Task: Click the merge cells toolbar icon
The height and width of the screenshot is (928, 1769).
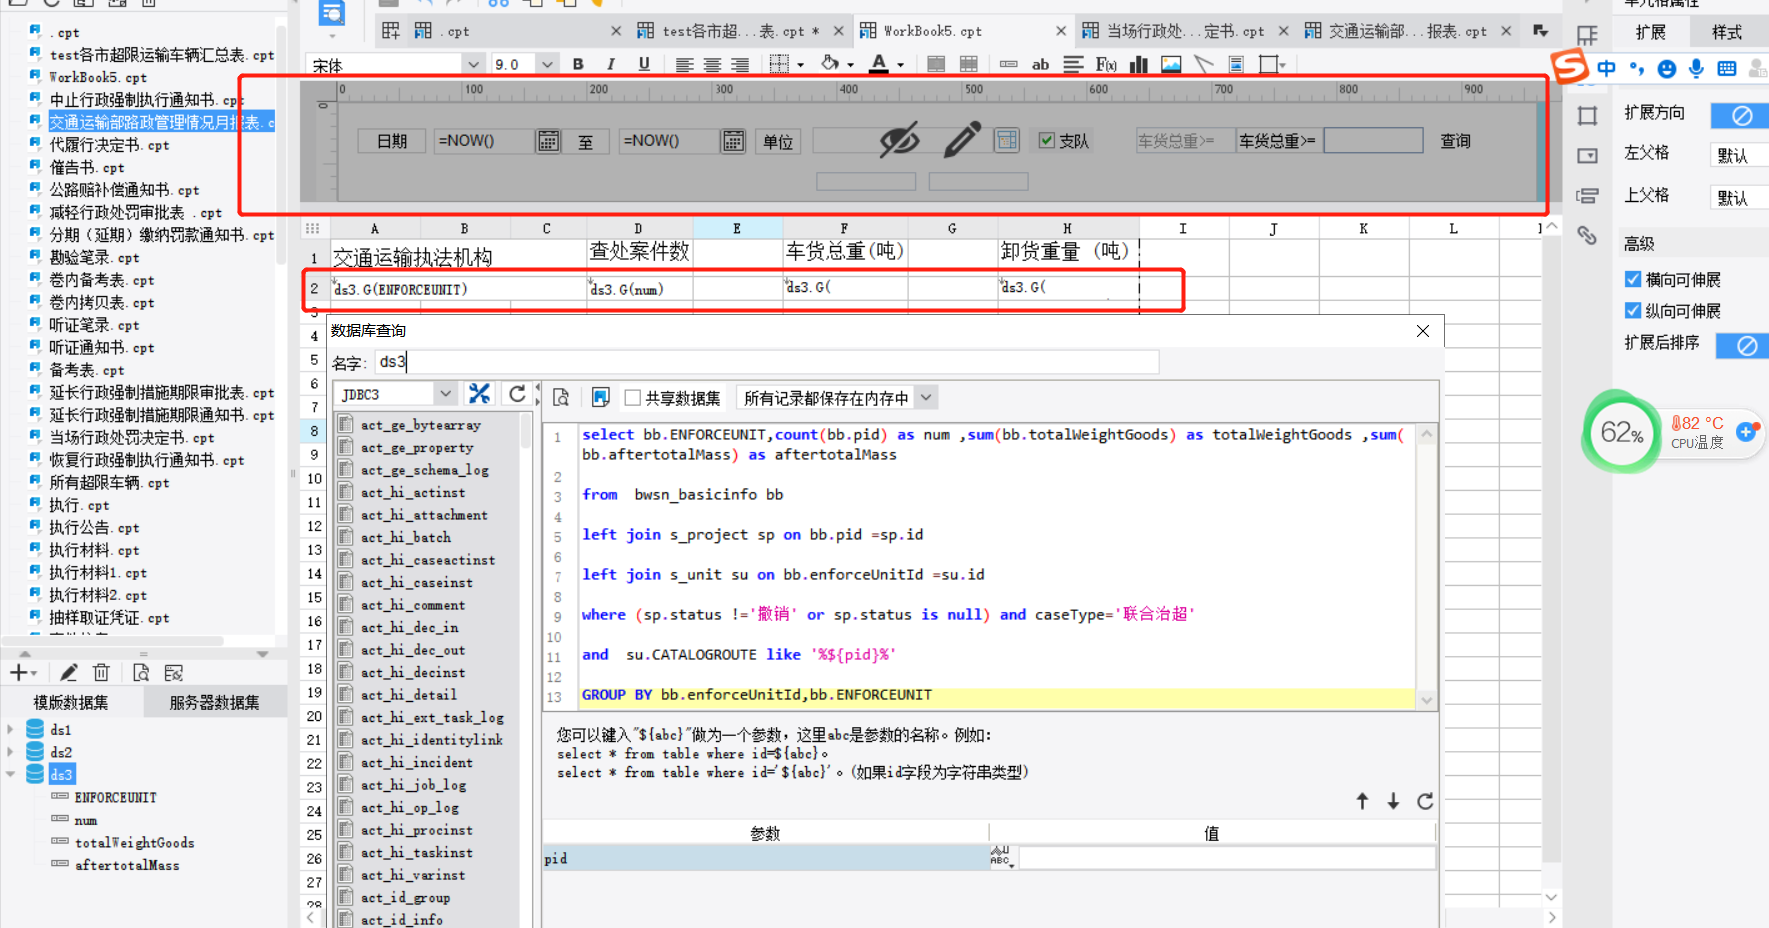Action: tap(936, 65)
